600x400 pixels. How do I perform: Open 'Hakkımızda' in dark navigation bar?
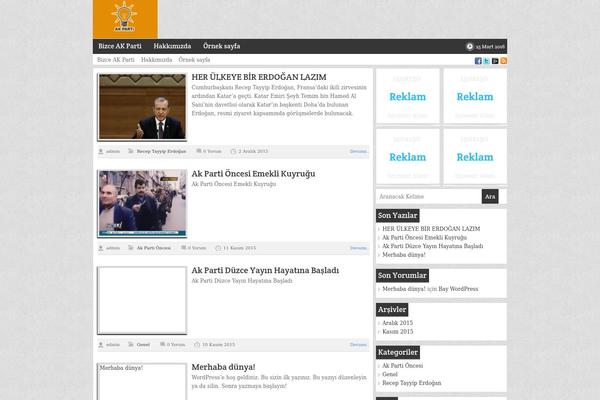pyautogui.click(x=172, y=46)
